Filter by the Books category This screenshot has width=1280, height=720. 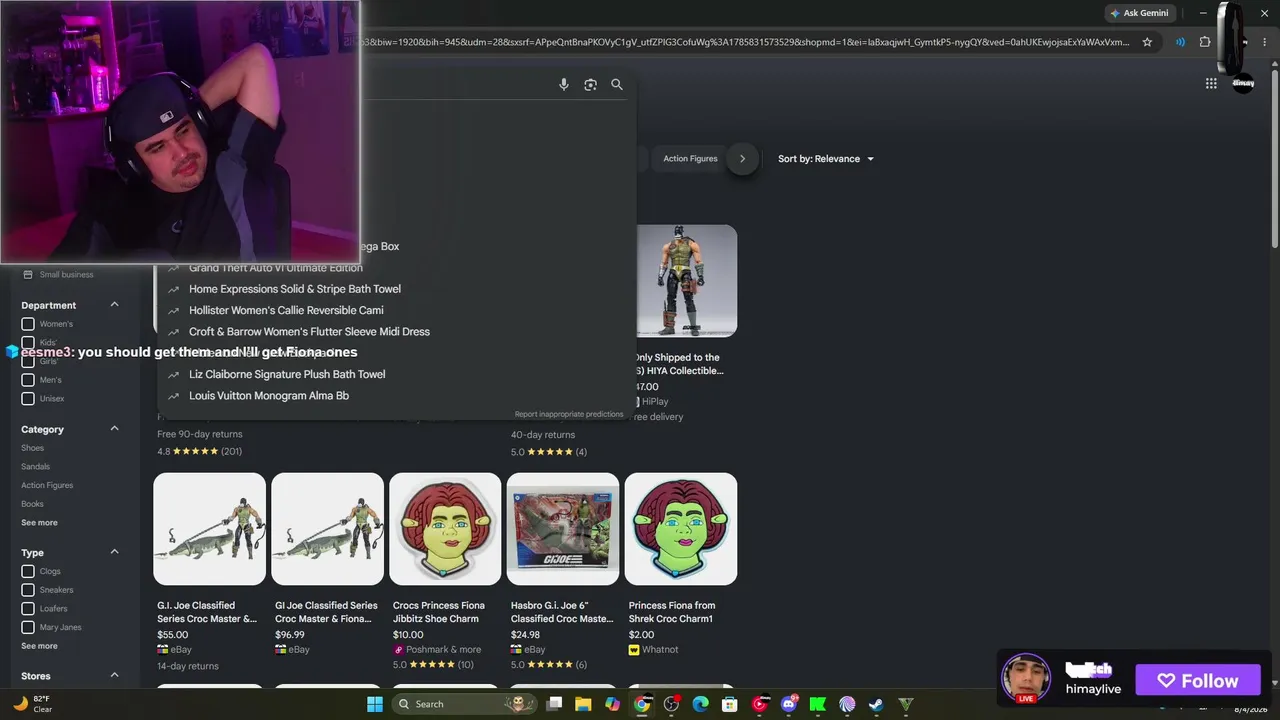[32, 504]
